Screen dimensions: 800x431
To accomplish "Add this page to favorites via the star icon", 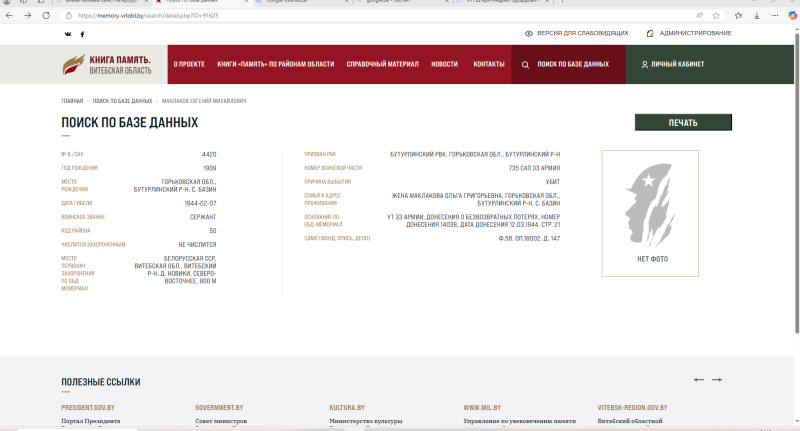I will [716, 16].
